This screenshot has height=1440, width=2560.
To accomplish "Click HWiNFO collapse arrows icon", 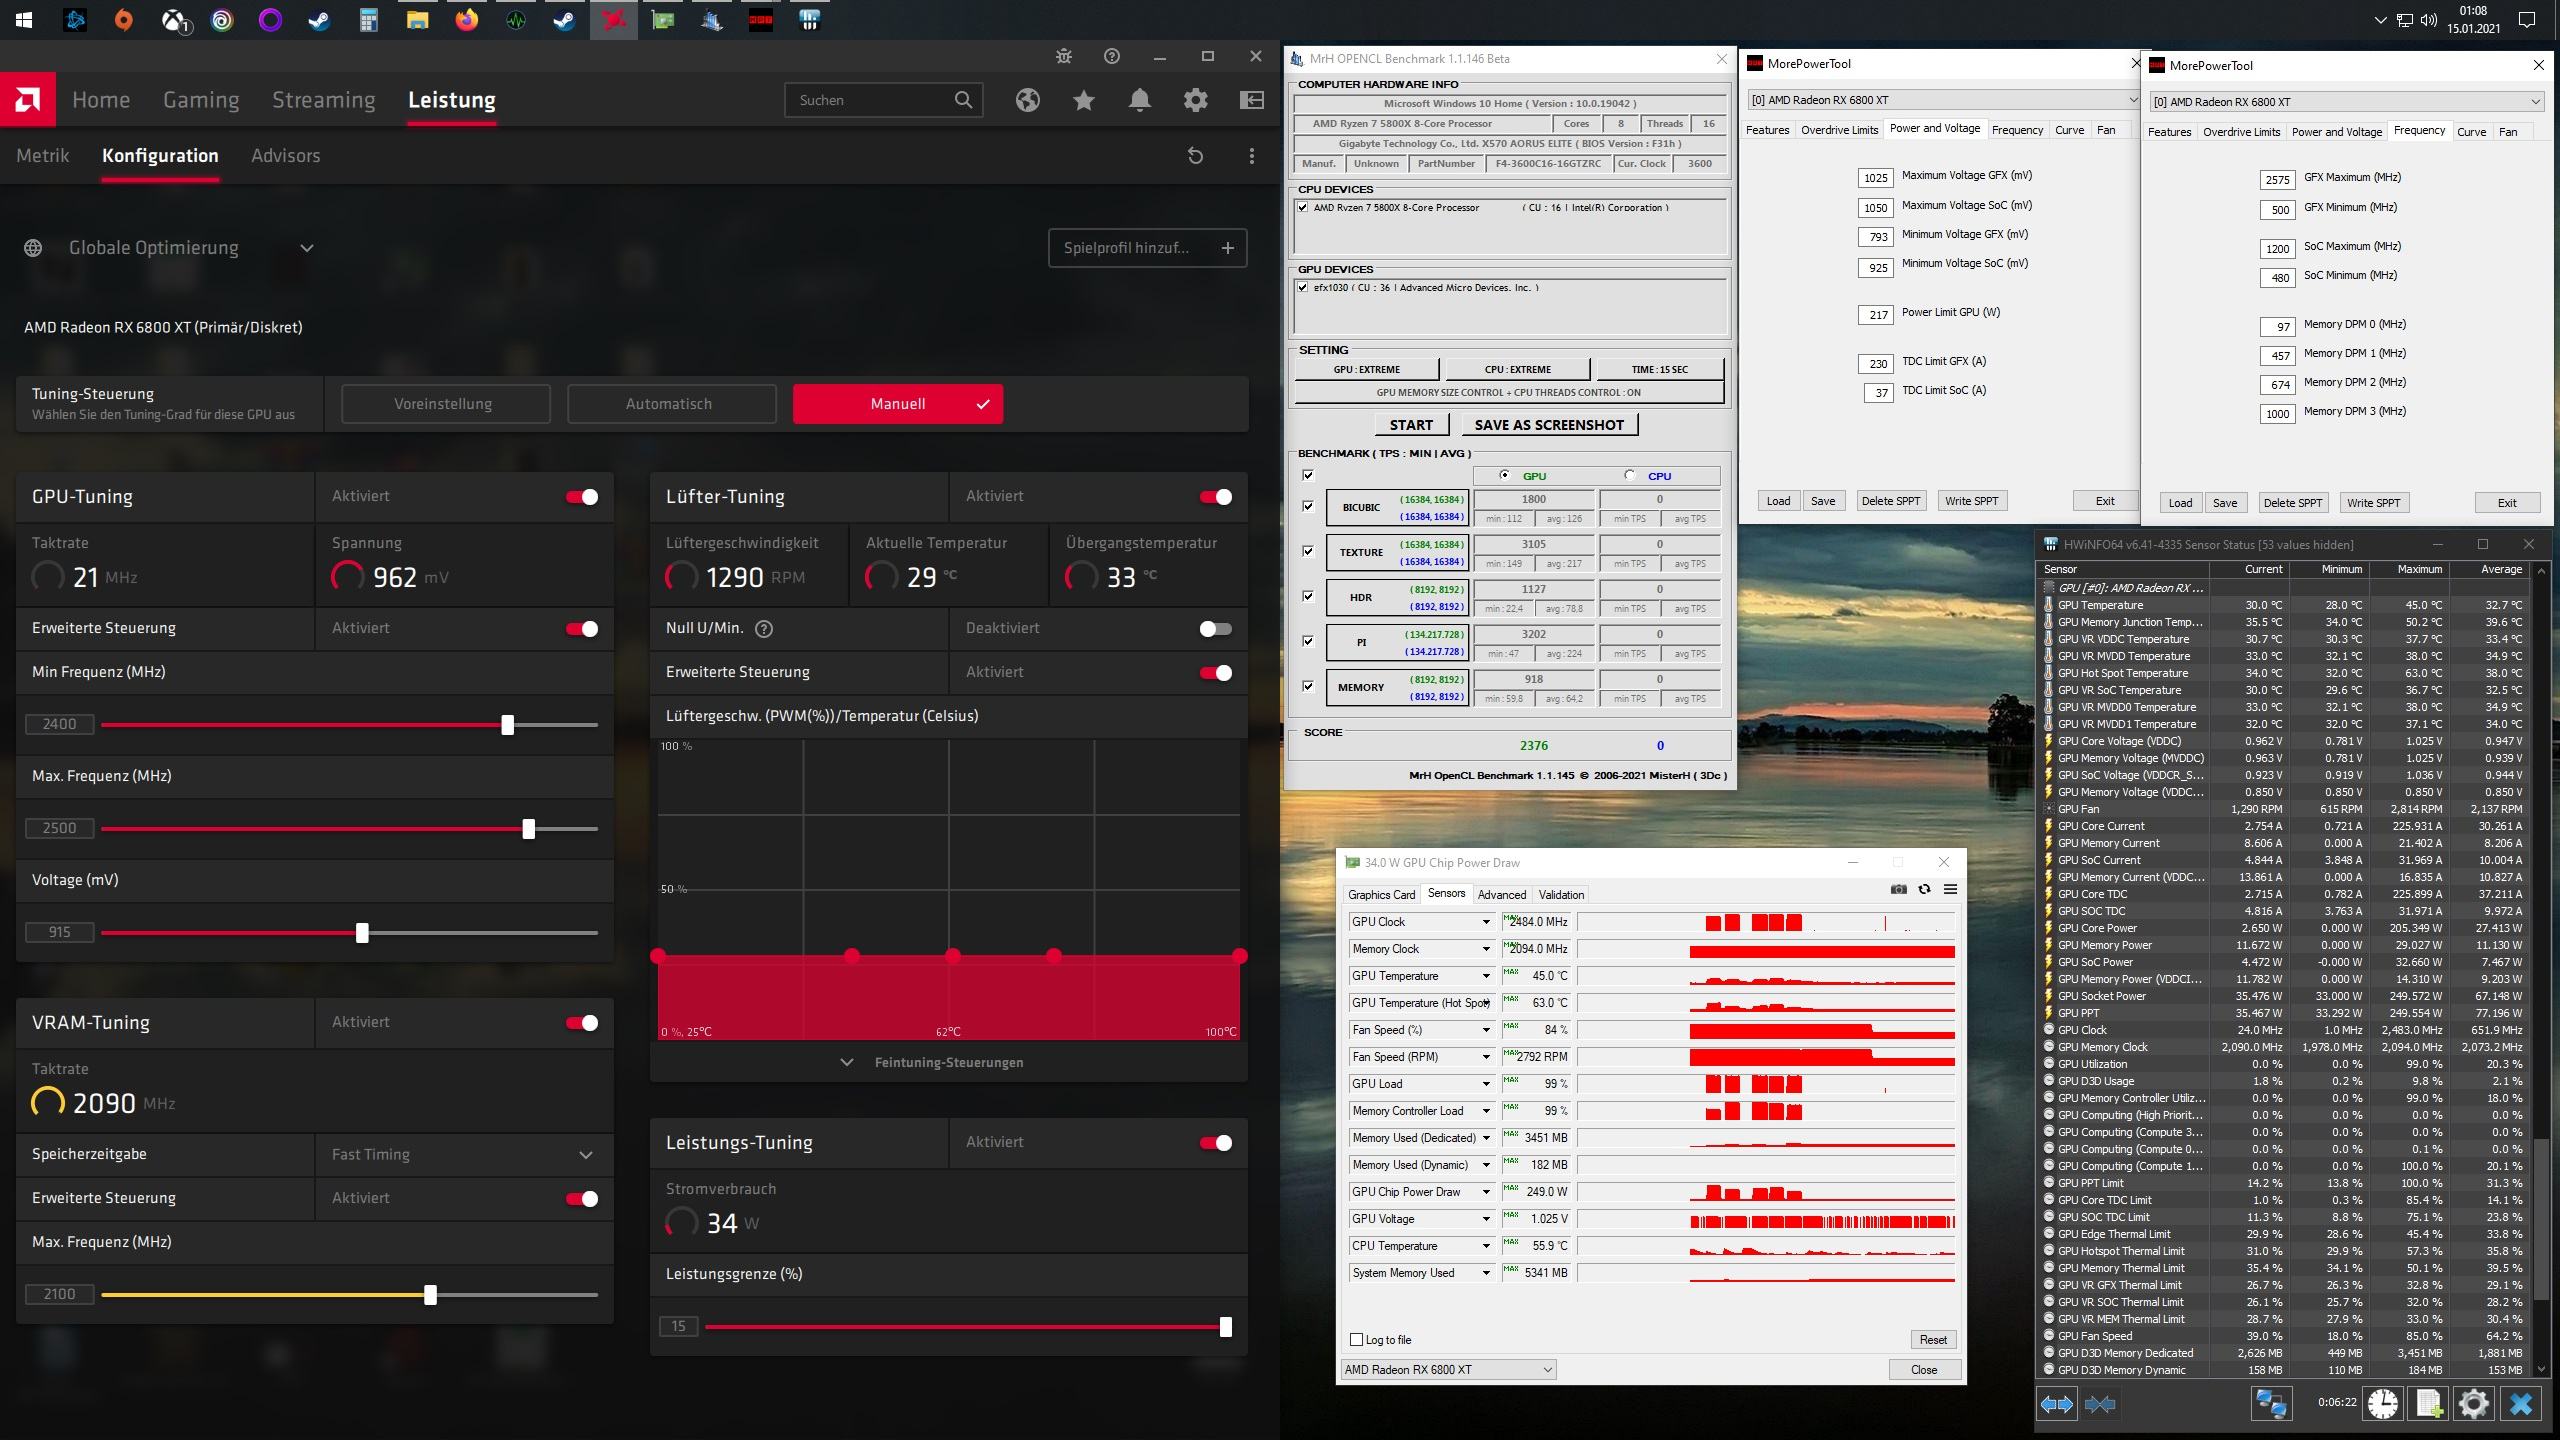I will pos(2100,1404).
